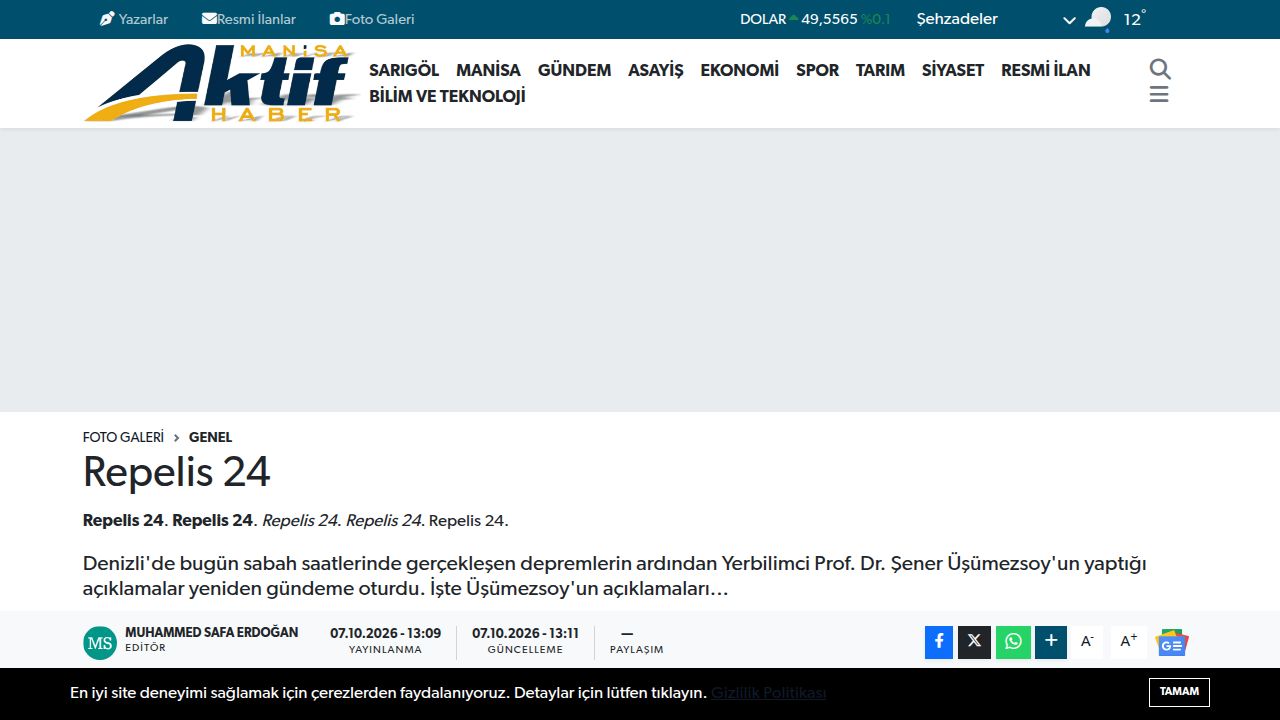Click the Manisa Aktif Haber logo
Screen dimensions: 1280x720
[221, 84]
